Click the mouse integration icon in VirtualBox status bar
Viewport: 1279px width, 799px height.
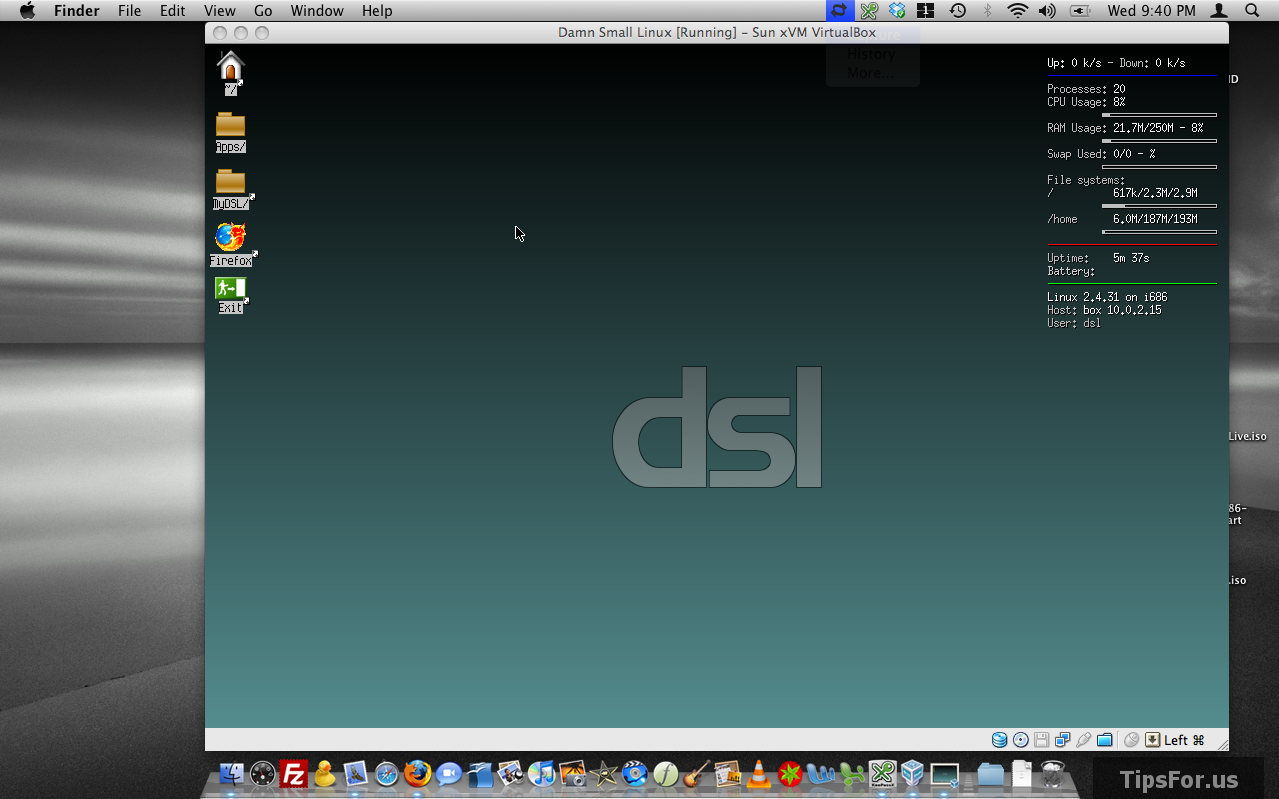point(1131,740)
